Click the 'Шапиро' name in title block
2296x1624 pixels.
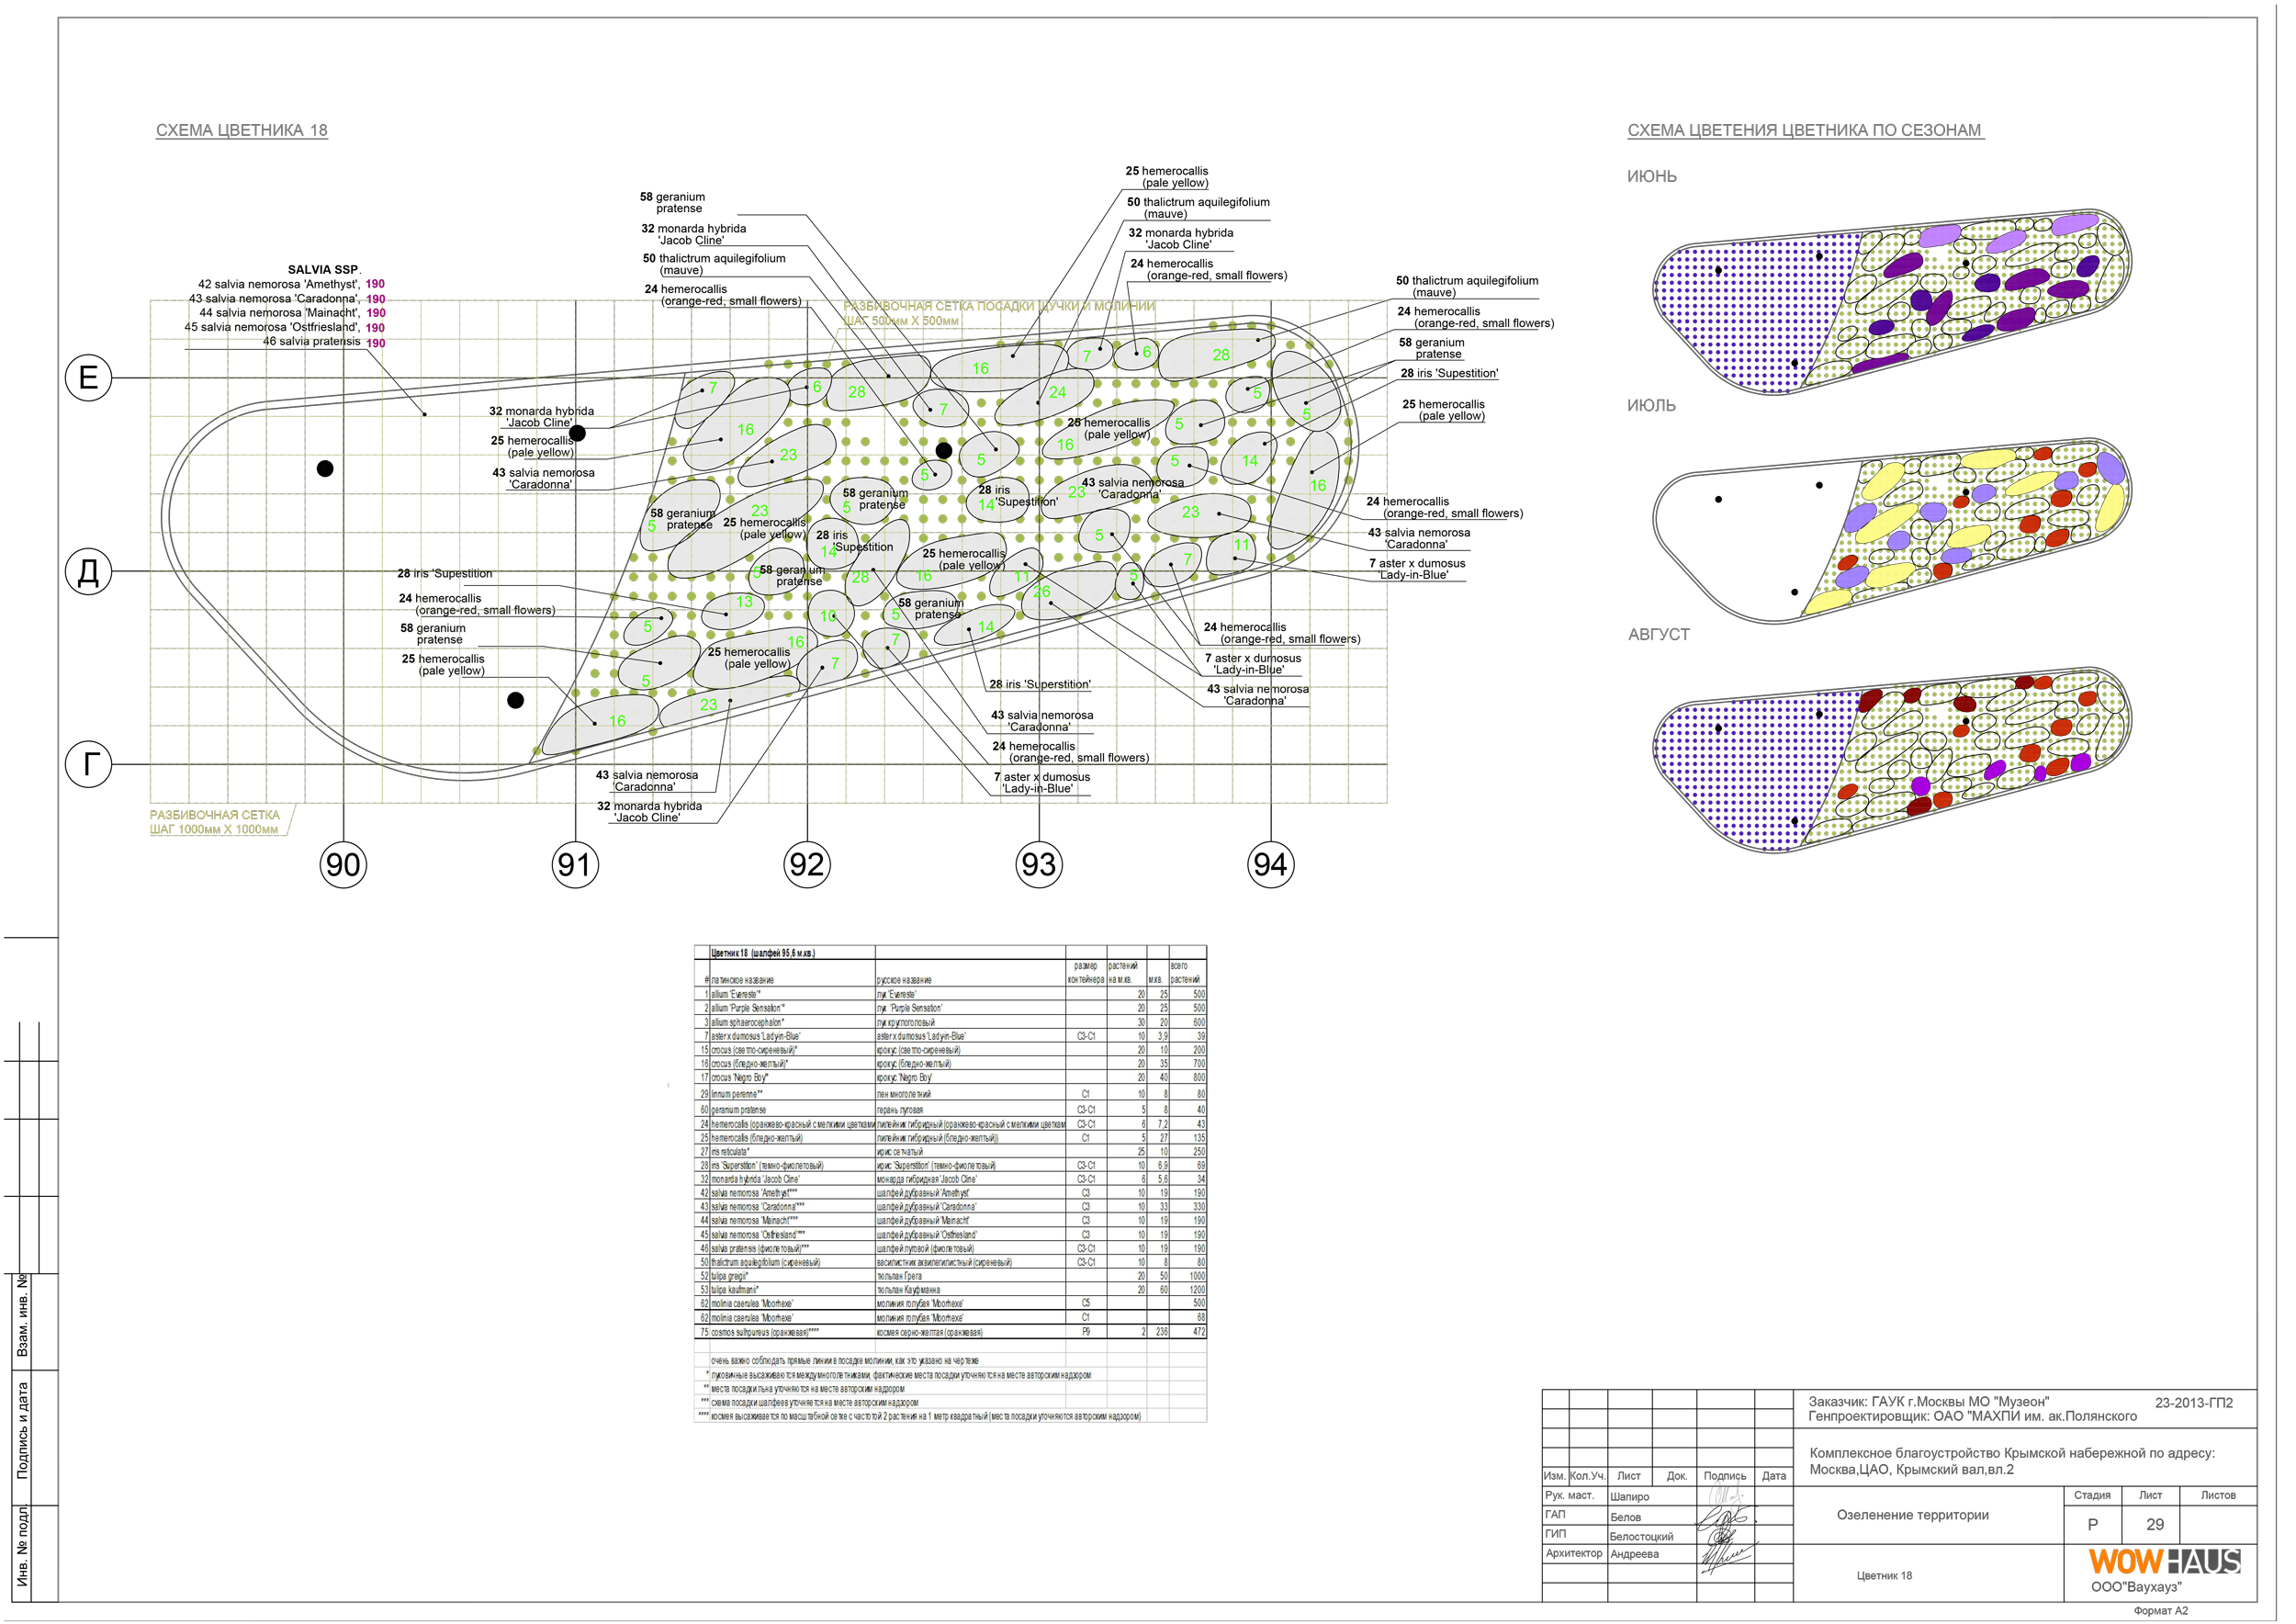click(x=1629, y=1498)
